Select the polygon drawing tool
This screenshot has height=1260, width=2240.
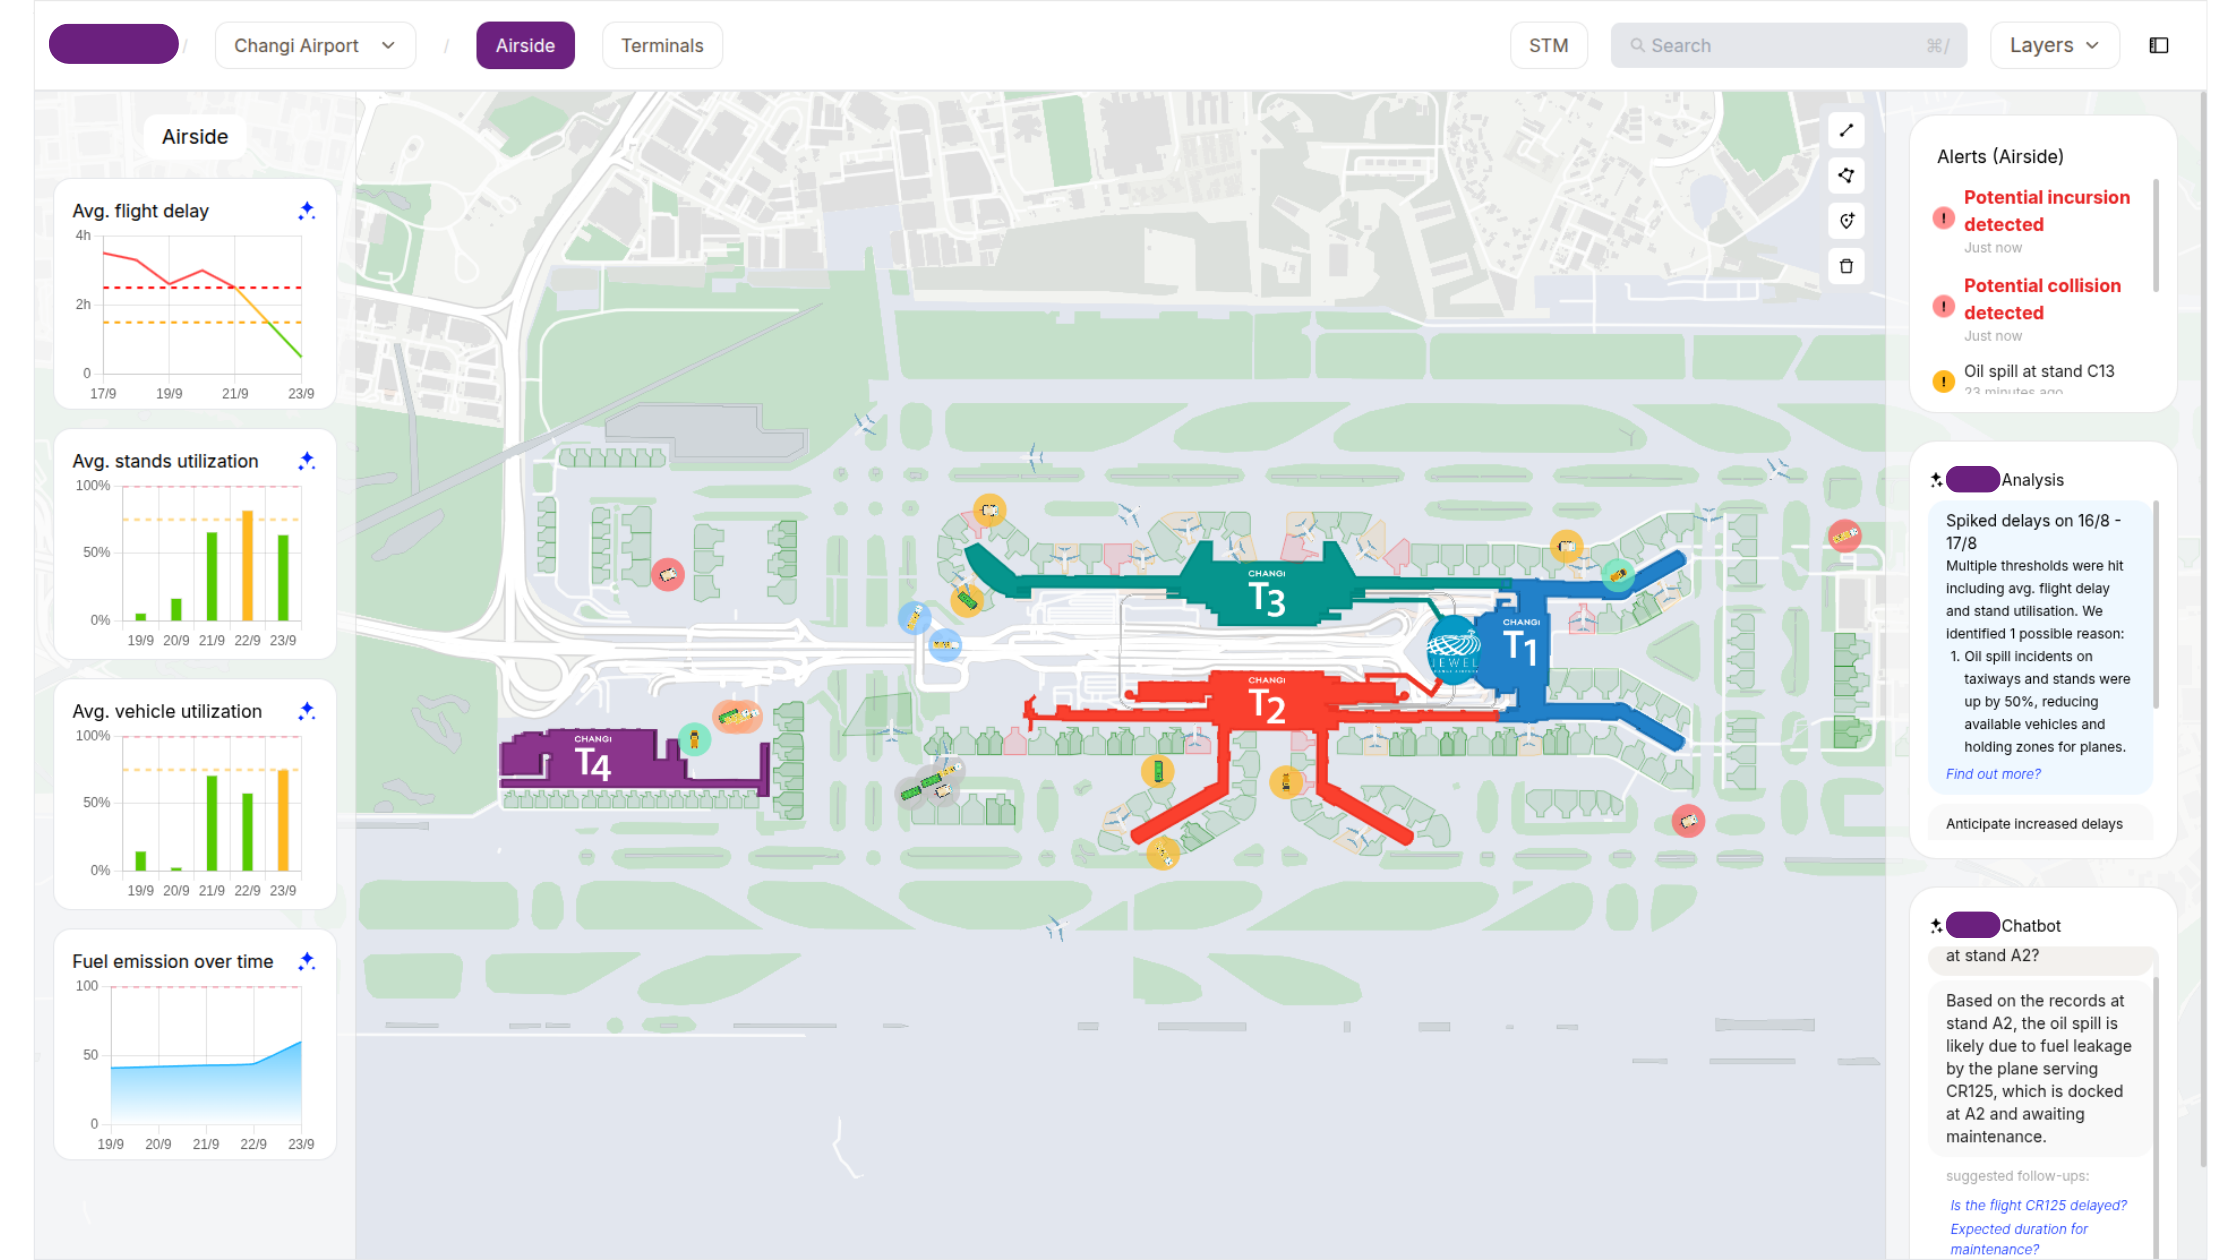coord(1846,176)
